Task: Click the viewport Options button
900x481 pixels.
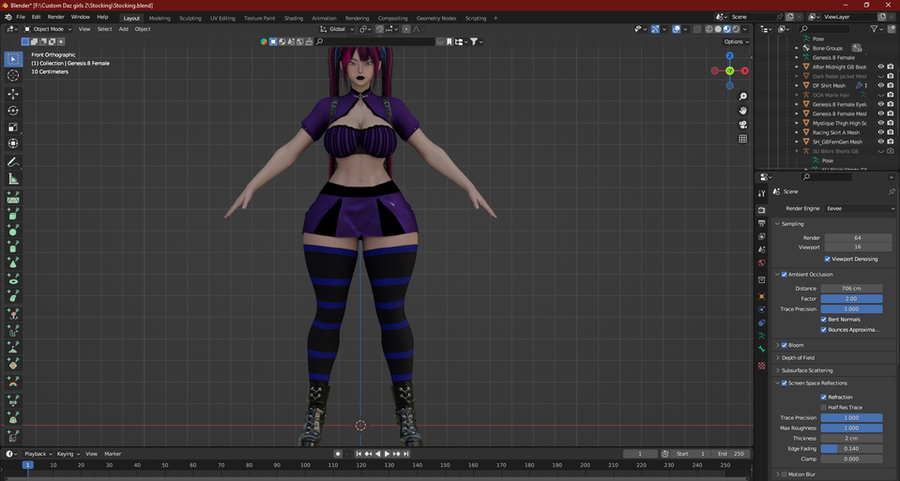Action: point(735,42)
